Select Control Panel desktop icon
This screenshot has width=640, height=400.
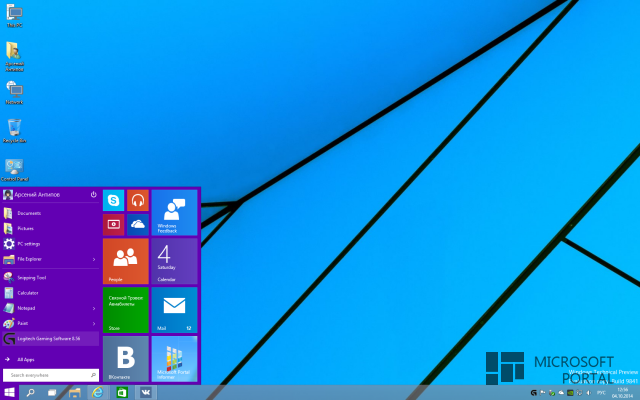click(15, 170)
